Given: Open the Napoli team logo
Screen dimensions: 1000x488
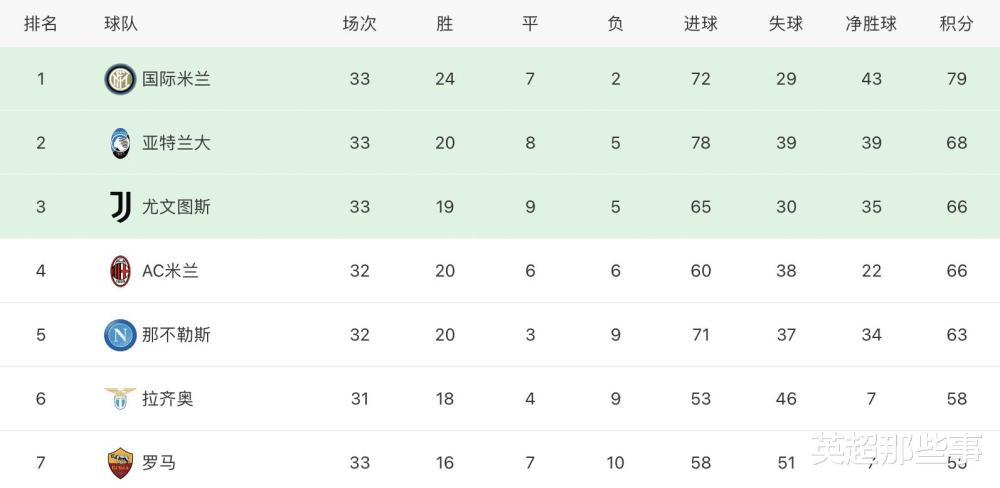Looking at the screenshot, I should coord(120,335).
